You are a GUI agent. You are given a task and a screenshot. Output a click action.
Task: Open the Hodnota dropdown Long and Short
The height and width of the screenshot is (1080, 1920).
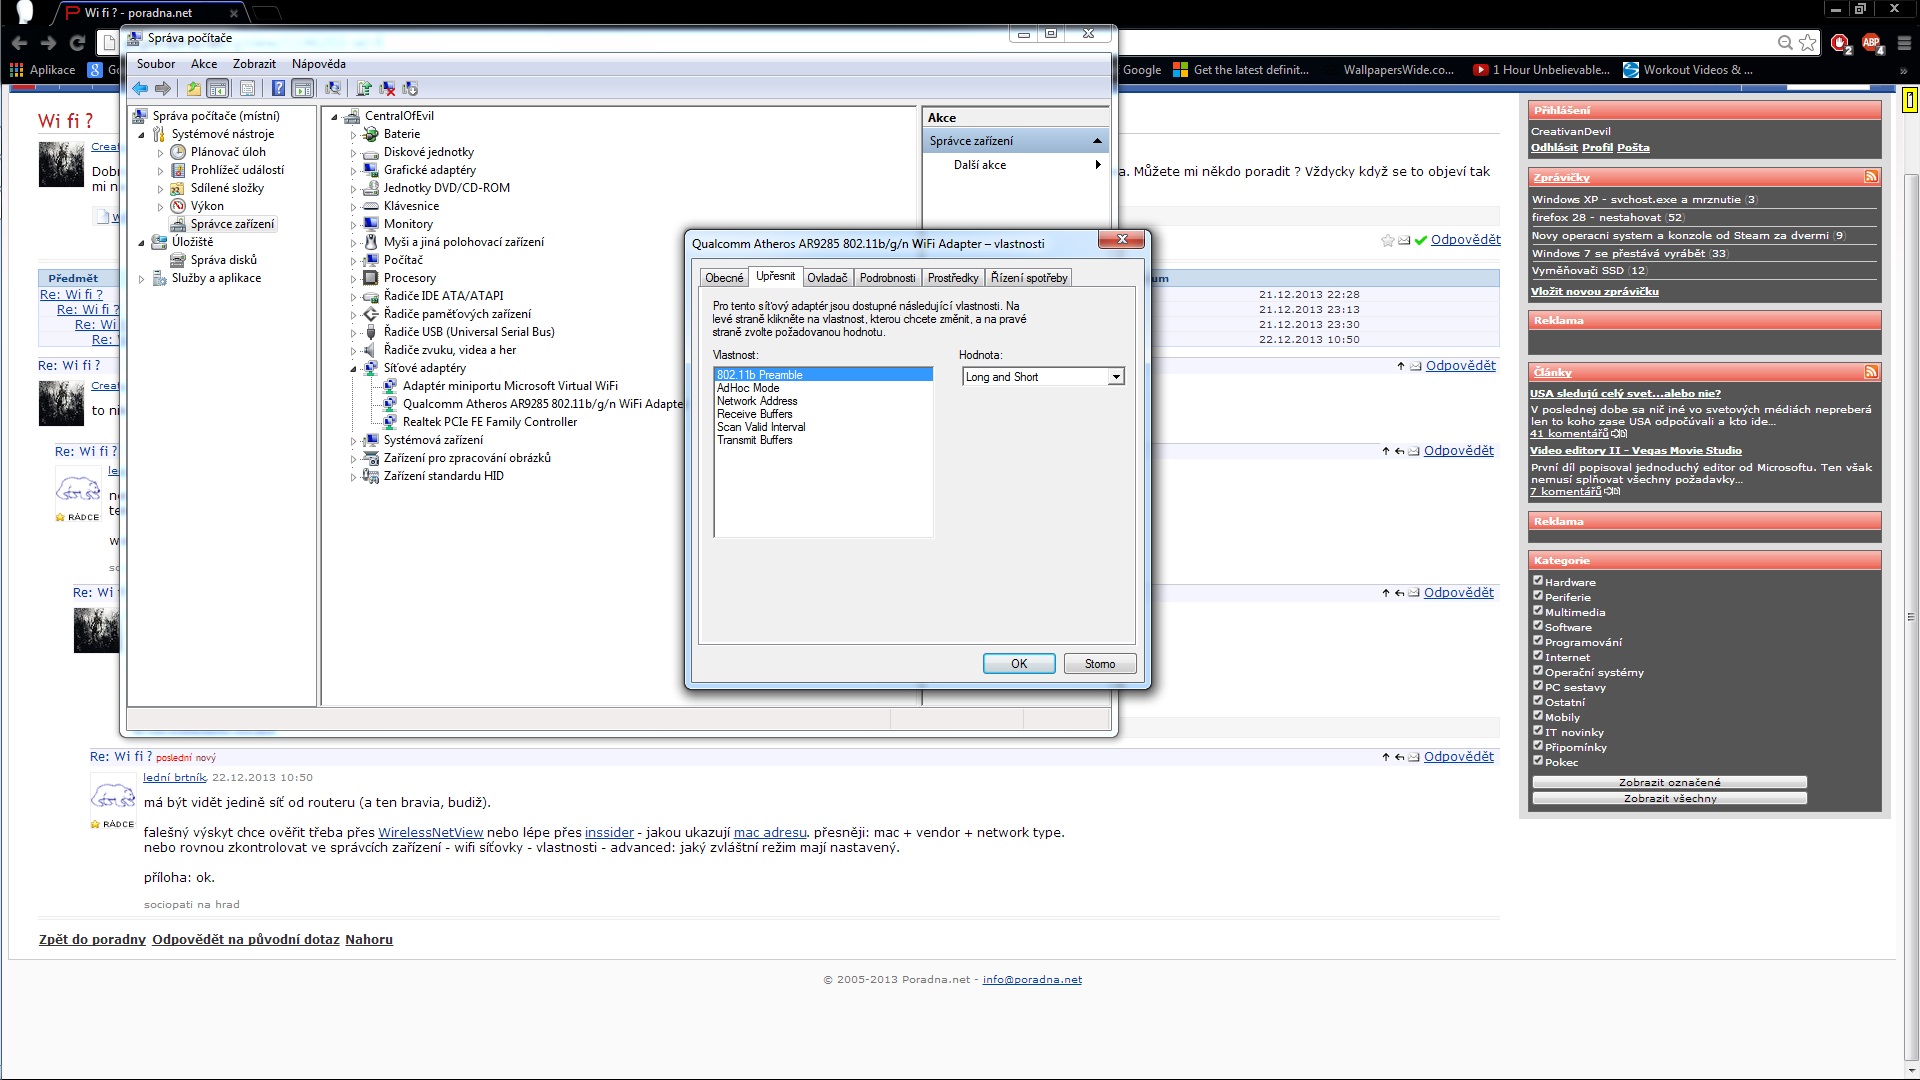1043,377
